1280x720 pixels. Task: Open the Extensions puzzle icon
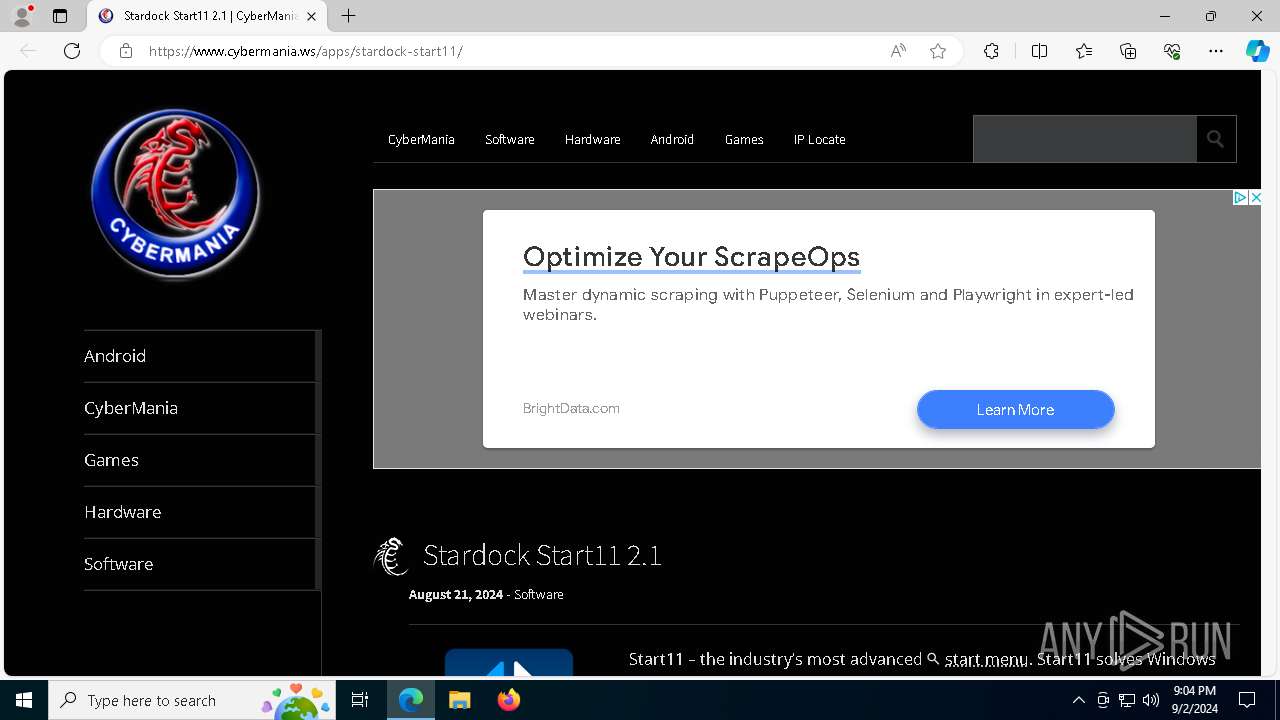point(991,51)
